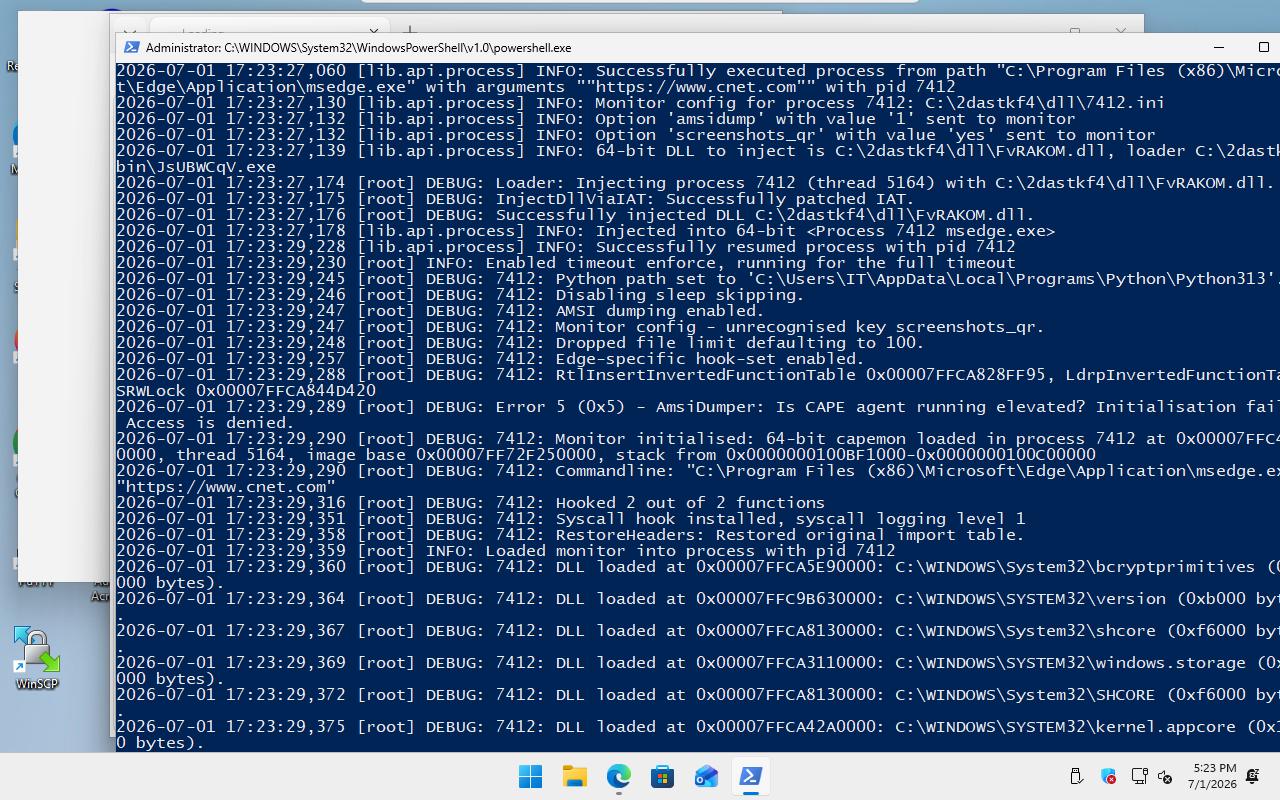Click the "RtlInsertInvertedFunctionTable" log entry
Viewport: 1280px width, 800px height.
coord(698,375)
